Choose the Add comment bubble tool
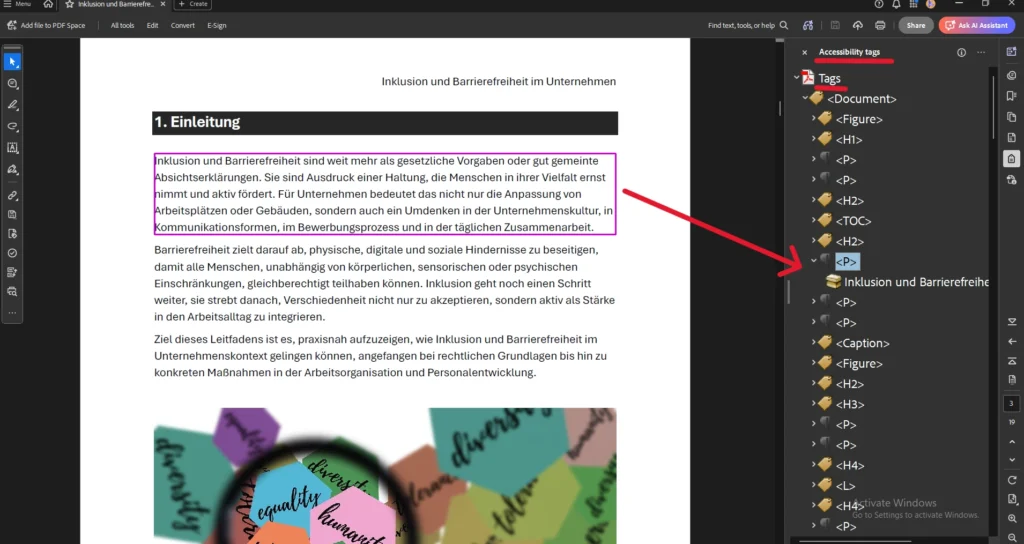Viewport: 1024px width, 544px height. pos(12,84)
